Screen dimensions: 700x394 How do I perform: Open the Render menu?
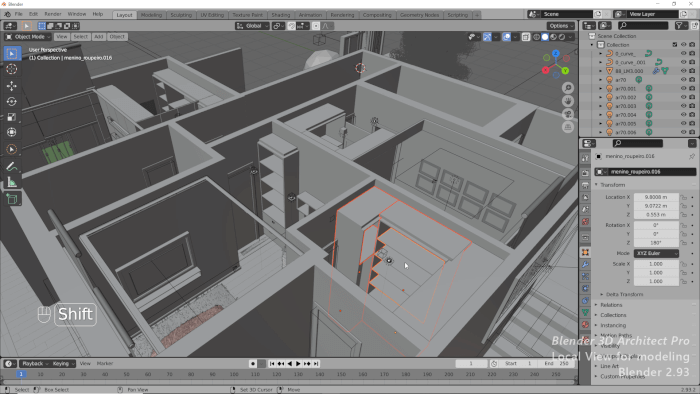tap(53, 14)
